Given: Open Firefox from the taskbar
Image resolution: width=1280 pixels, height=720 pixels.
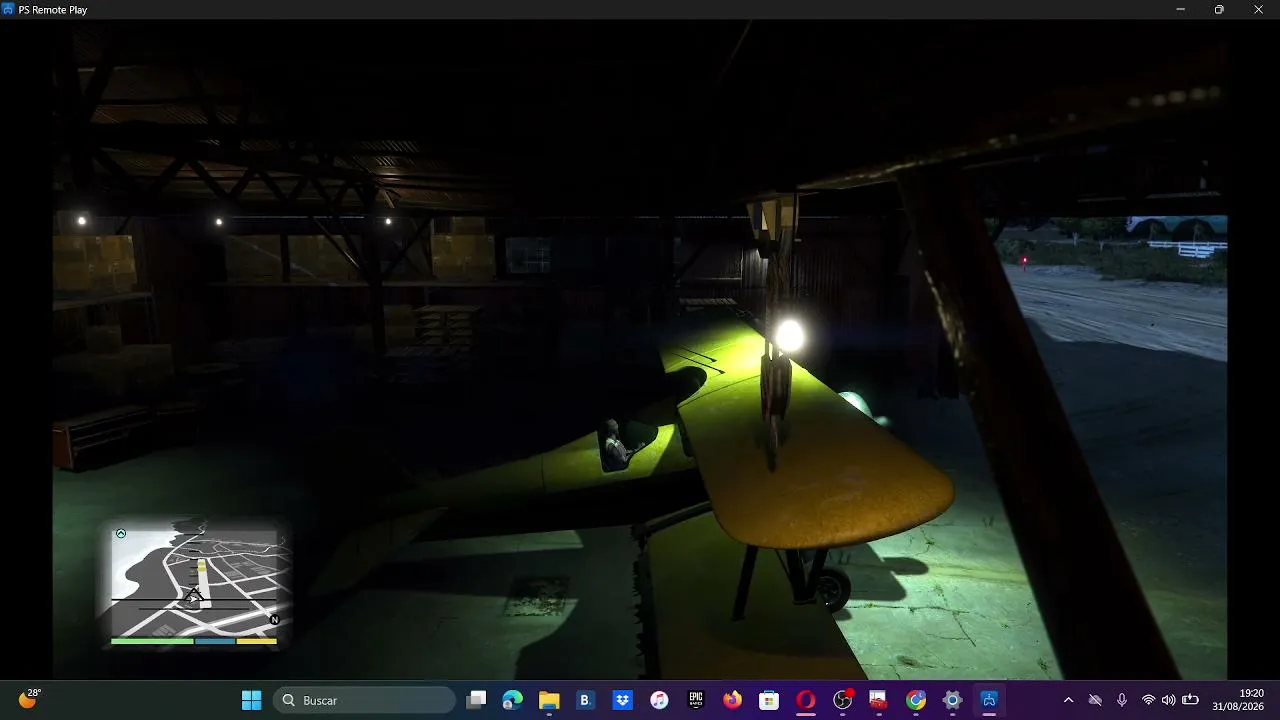Looking at the screenshot, I should click(733, 700).
